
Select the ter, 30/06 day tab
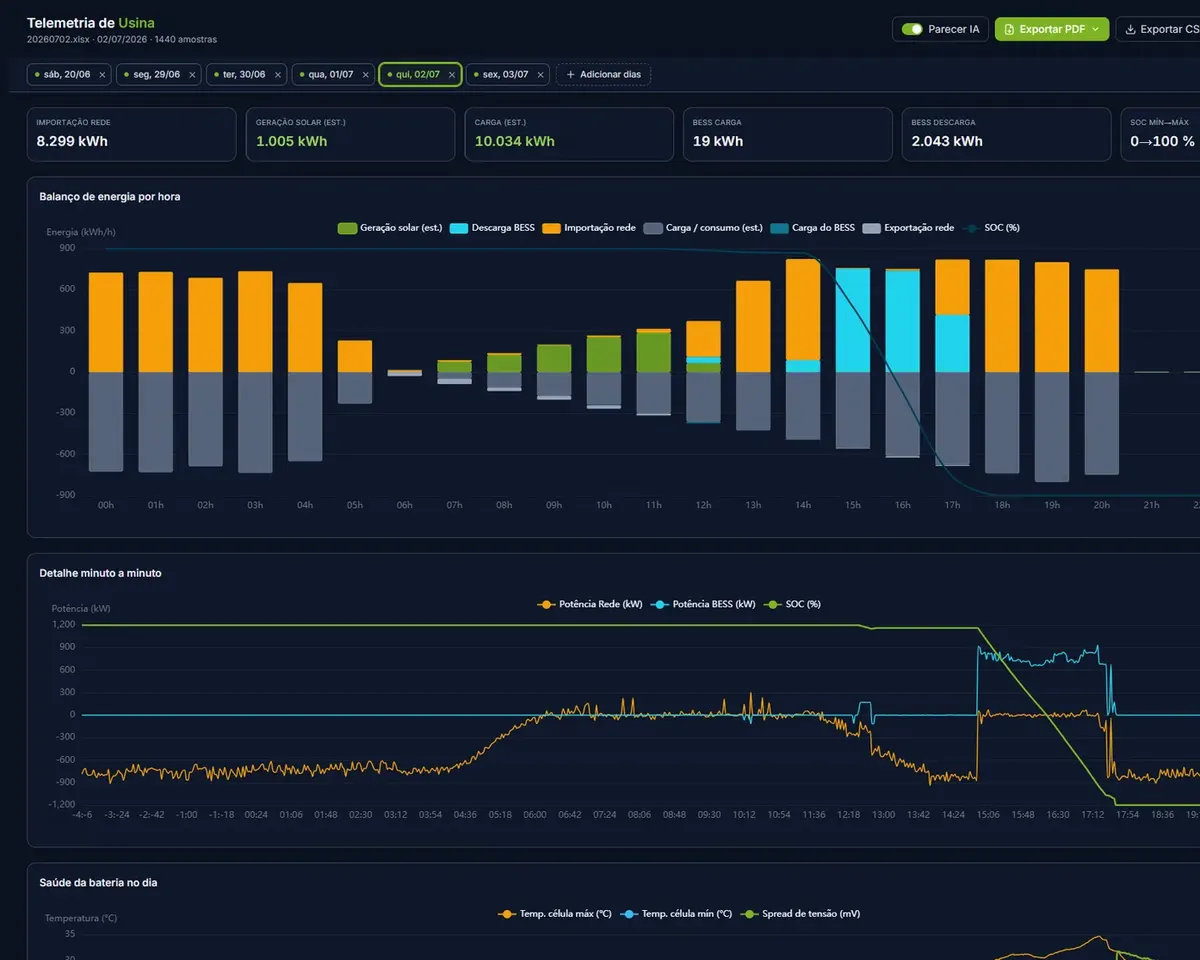pyautogui.click(x=246, y=74)
